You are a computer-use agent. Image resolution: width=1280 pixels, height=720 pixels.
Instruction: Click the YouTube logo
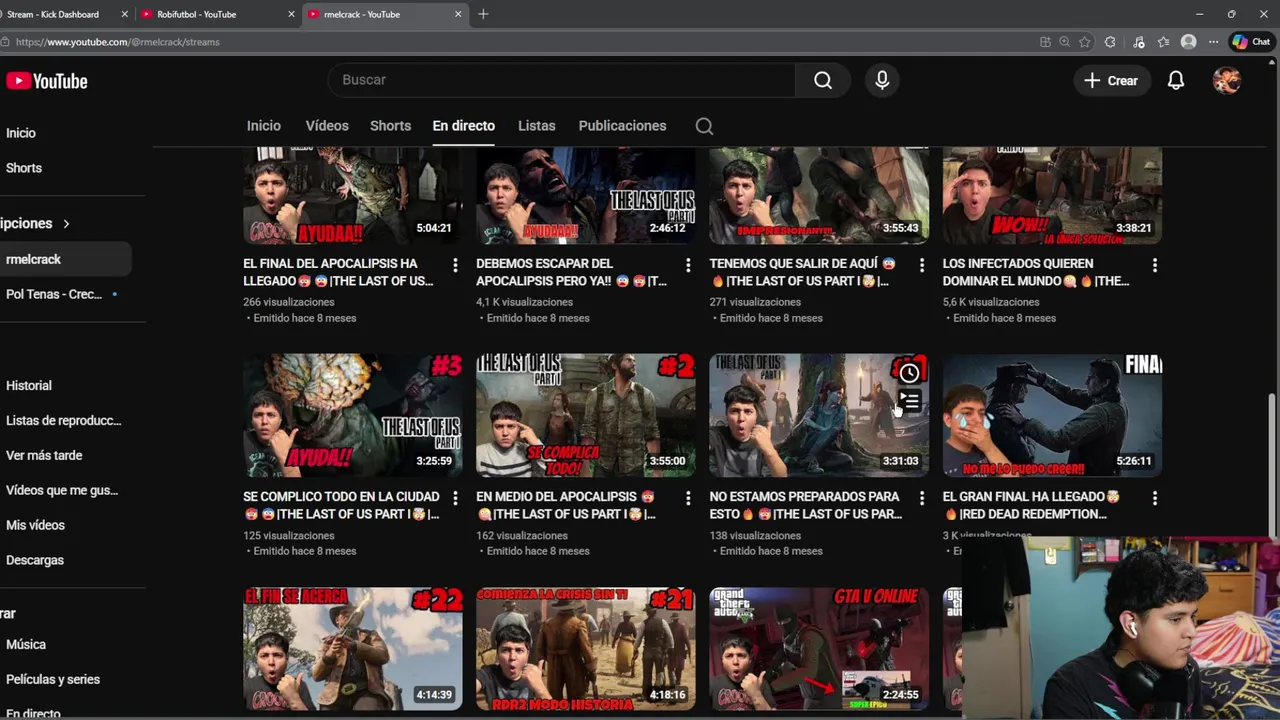[x=47, y=81]
